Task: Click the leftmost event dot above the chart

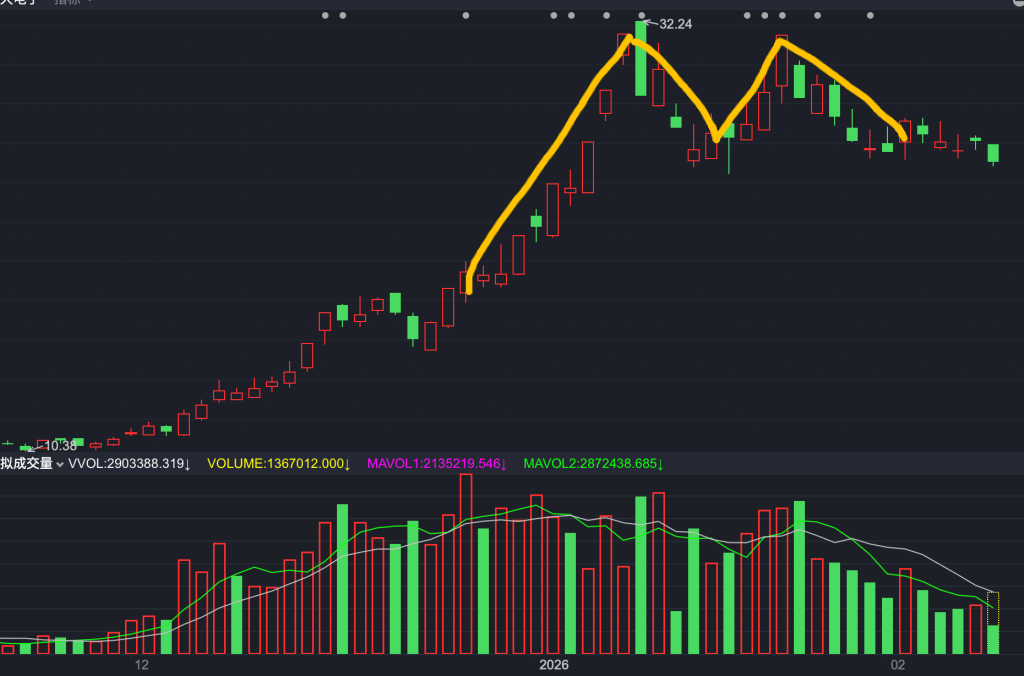Action: 326,15
